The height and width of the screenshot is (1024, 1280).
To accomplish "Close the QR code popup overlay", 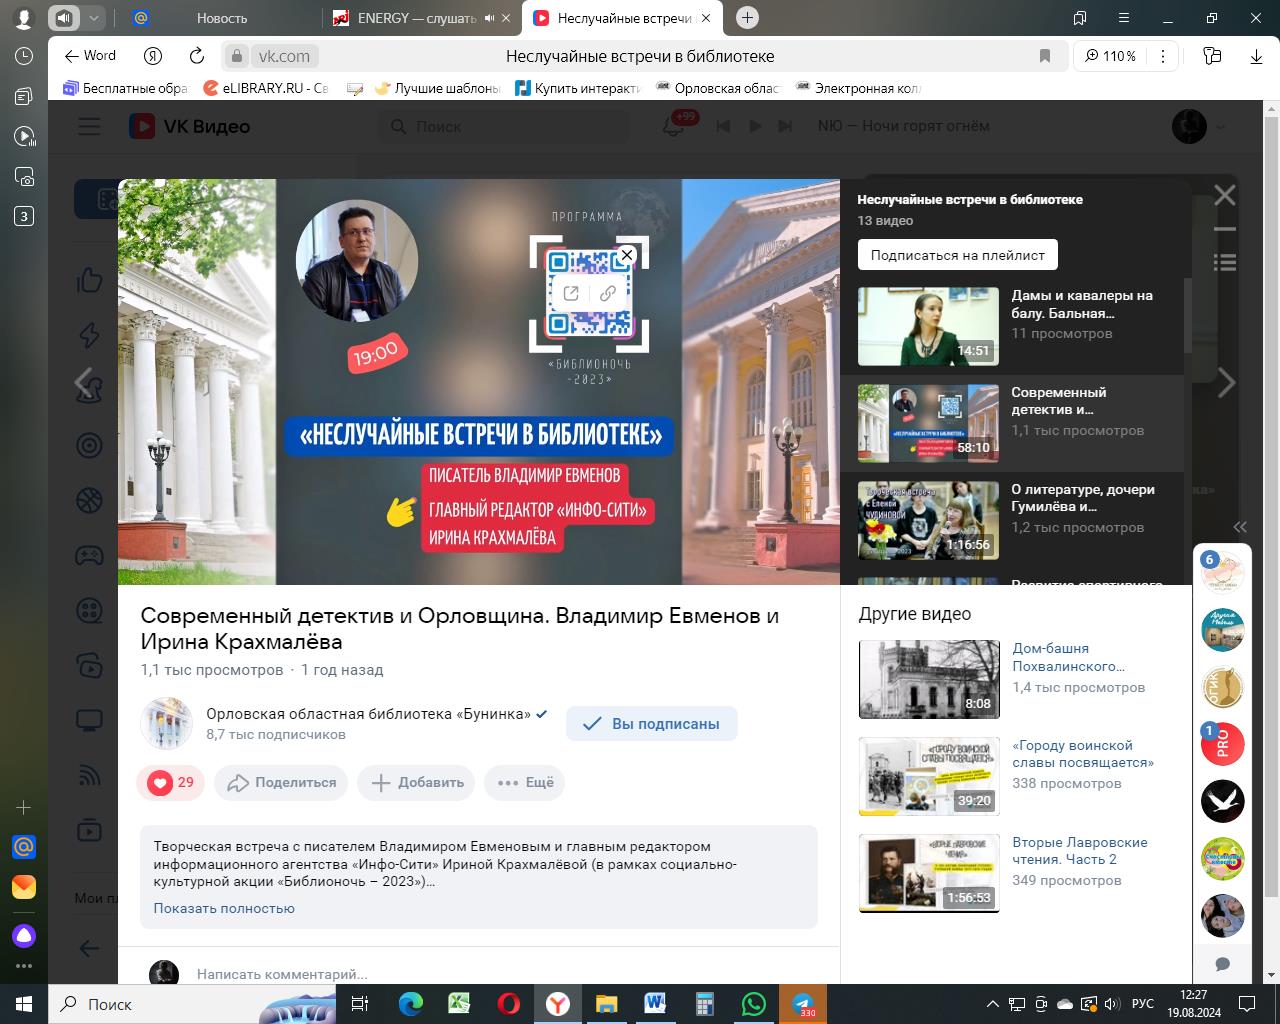I will (x=627, y=255).
